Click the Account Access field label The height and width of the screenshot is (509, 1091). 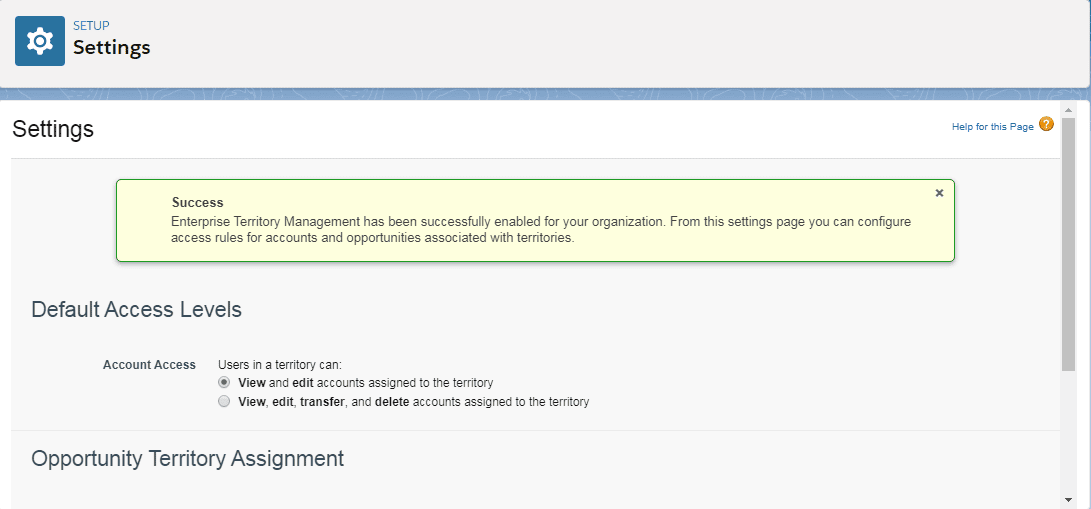click(x=149, y=365)
